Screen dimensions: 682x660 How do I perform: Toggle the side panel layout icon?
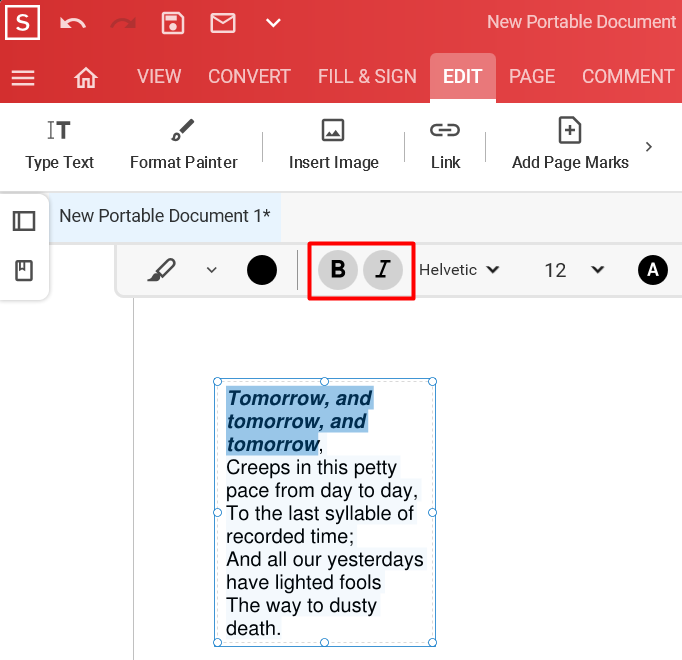(24, 221)
